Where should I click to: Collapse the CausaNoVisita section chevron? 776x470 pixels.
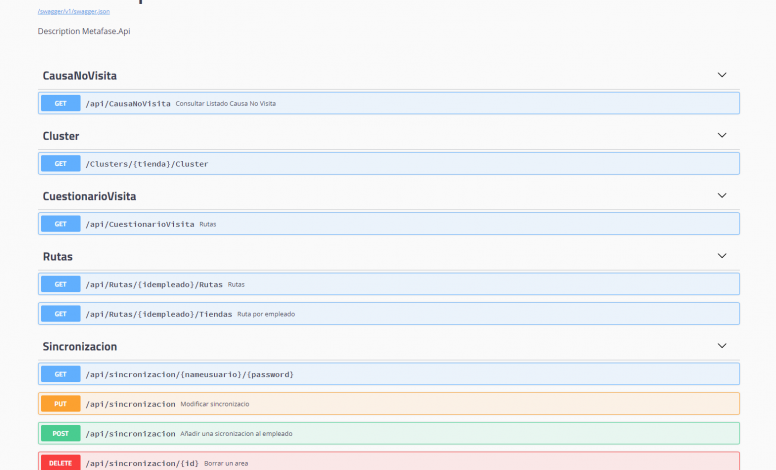(722, 75)
